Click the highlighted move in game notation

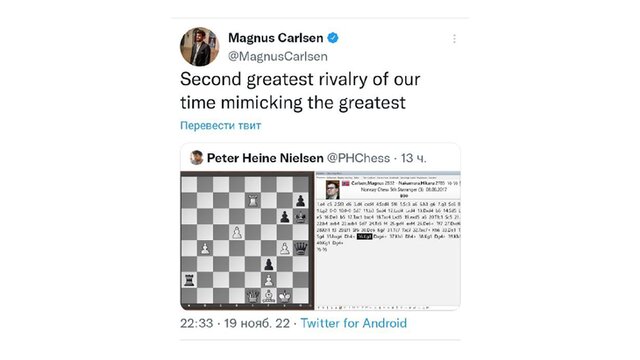pos(364,236)
